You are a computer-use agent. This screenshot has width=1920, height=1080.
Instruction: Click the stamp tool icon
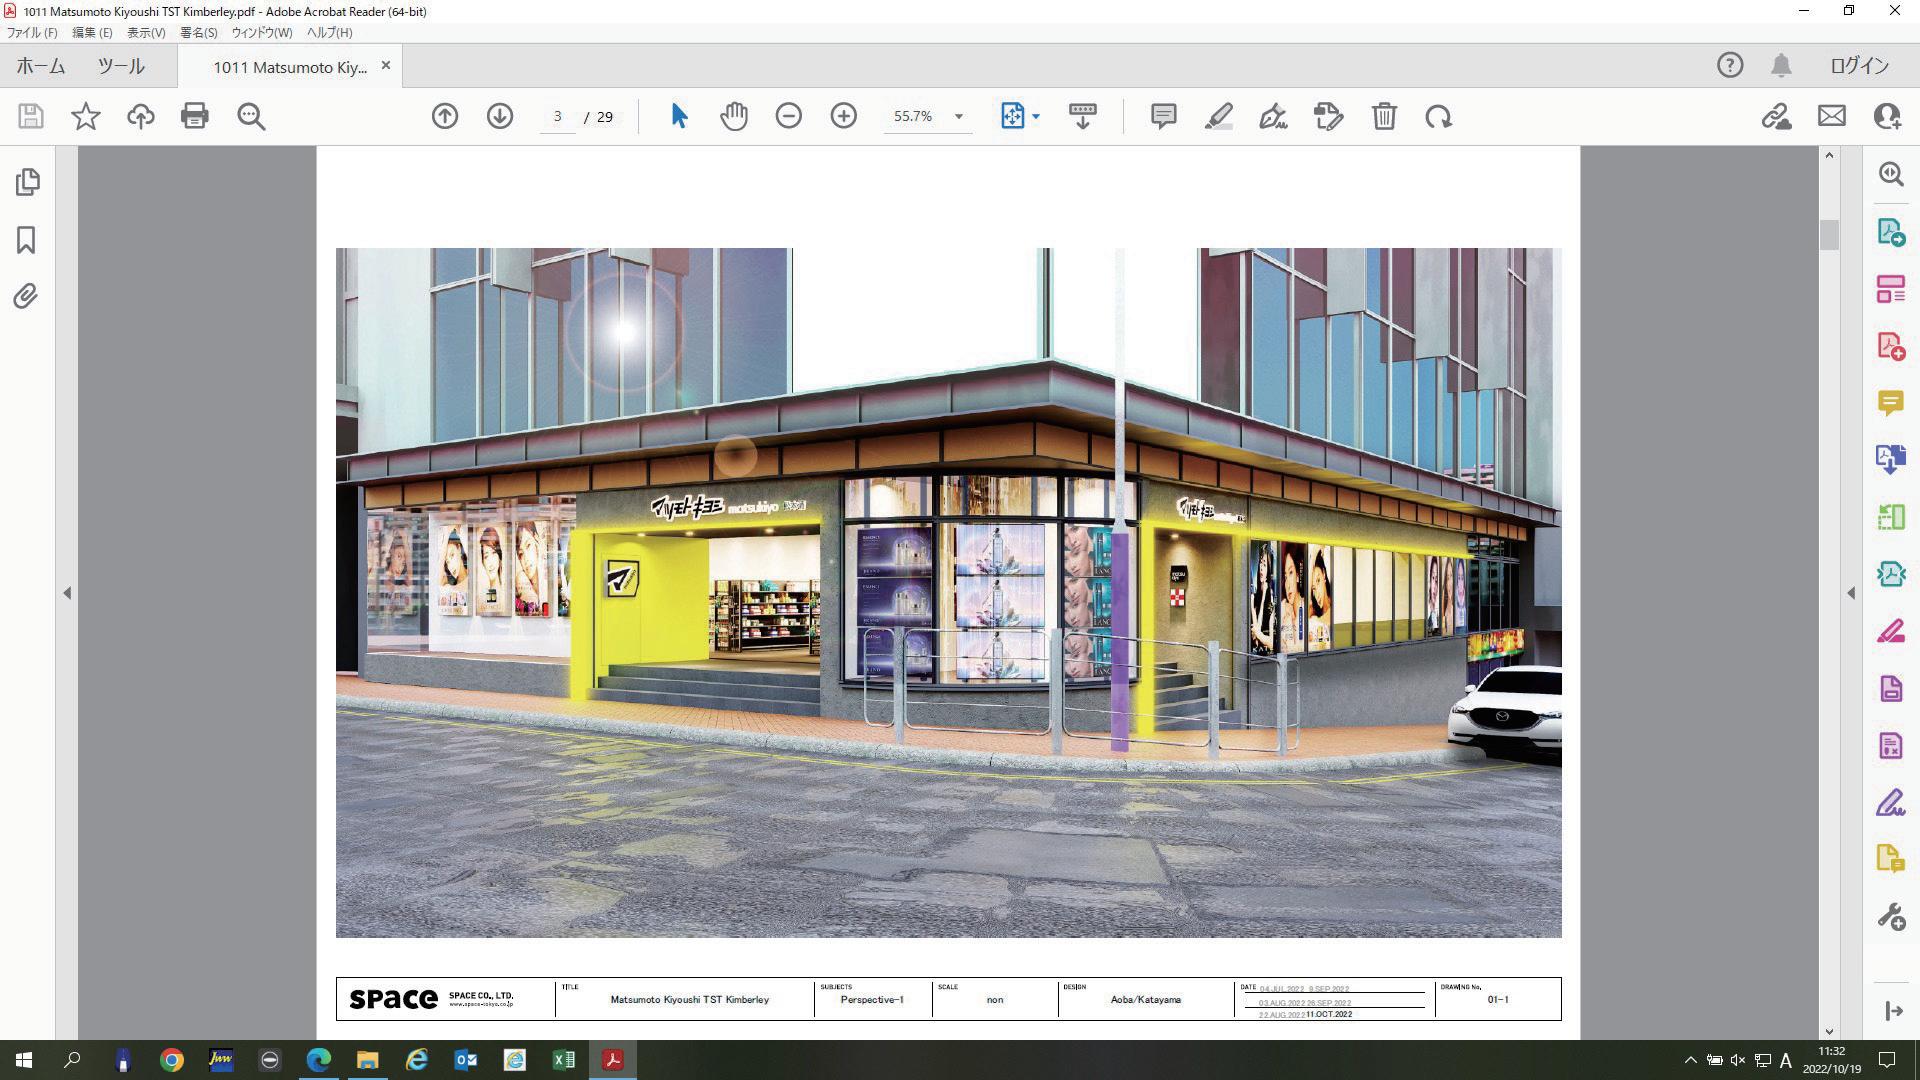tap(1329, 116)
